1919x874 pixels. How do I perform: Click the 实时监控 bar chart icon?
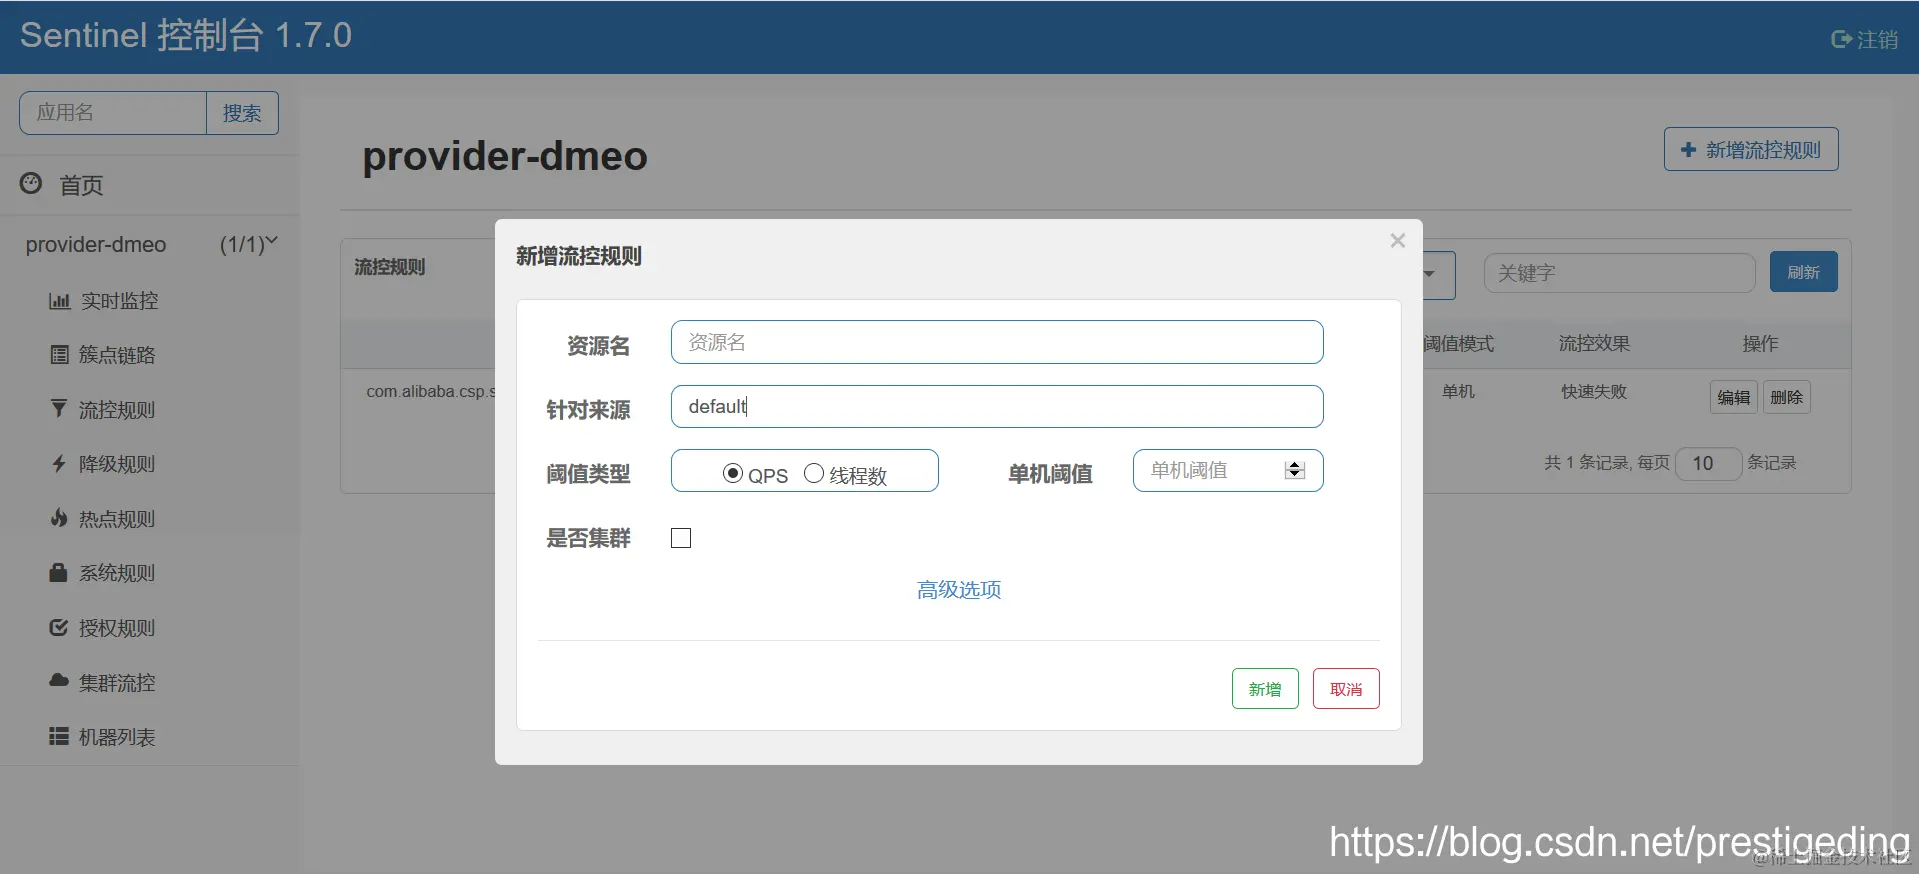coord(60,301)
